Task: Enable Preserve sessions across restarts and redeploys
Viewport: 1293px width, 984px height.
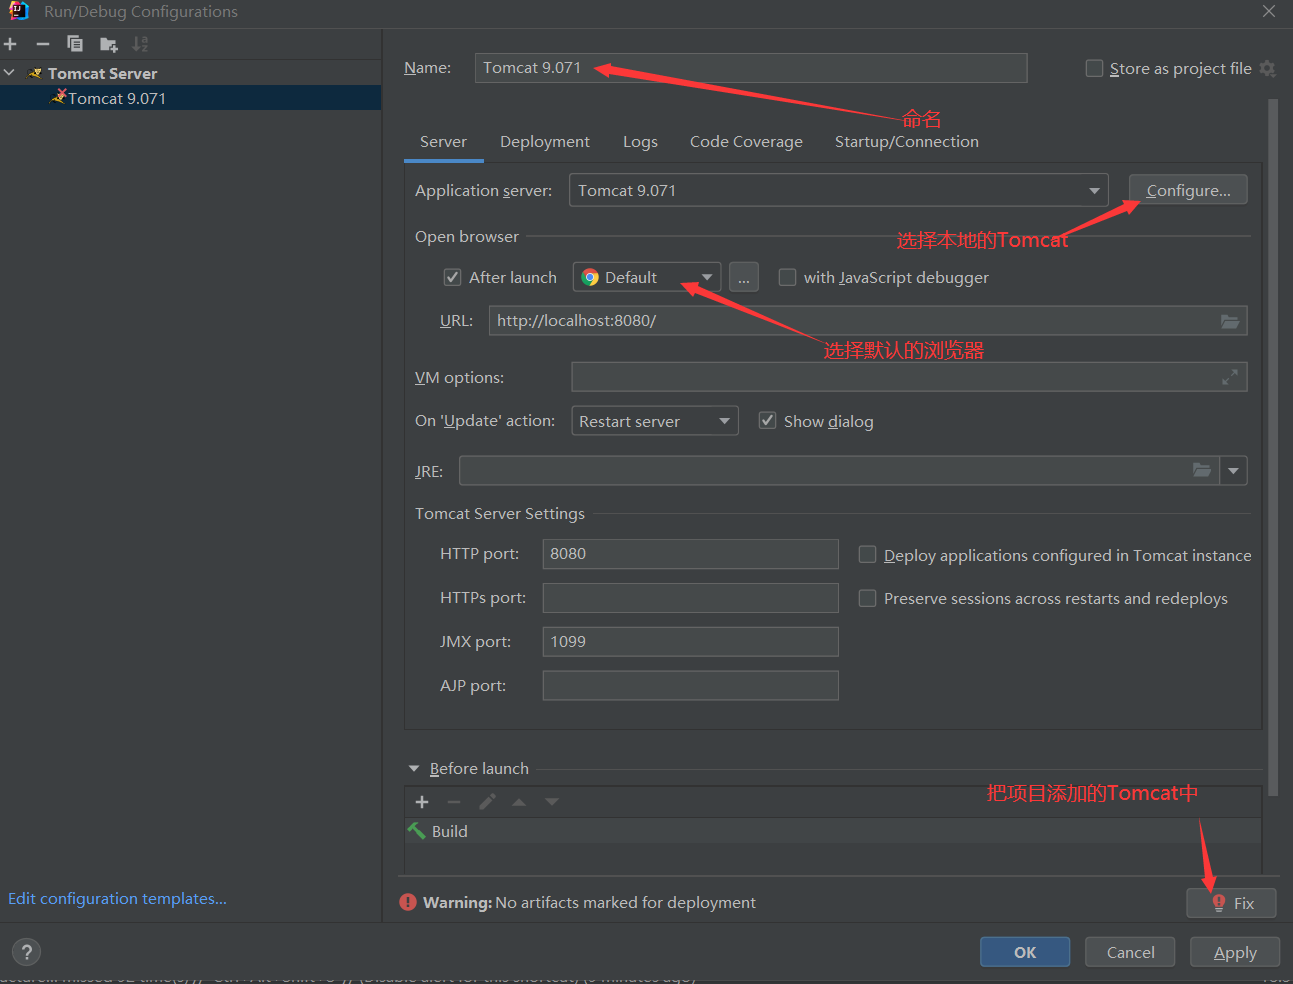Action: pos(868,598)
